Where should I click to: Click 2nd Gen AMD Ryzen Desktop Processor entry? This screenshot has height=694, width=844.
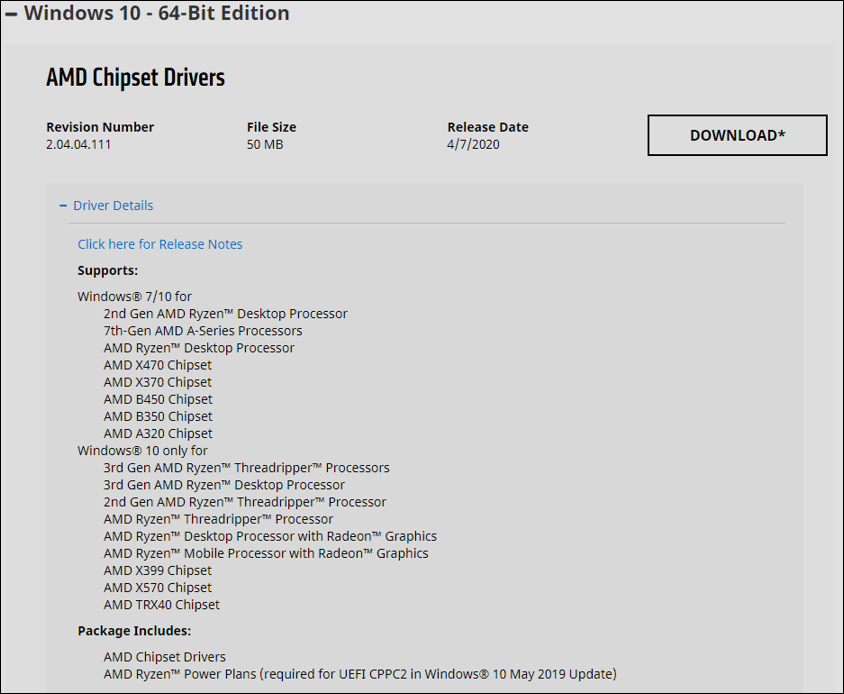(x=226, y=314)
